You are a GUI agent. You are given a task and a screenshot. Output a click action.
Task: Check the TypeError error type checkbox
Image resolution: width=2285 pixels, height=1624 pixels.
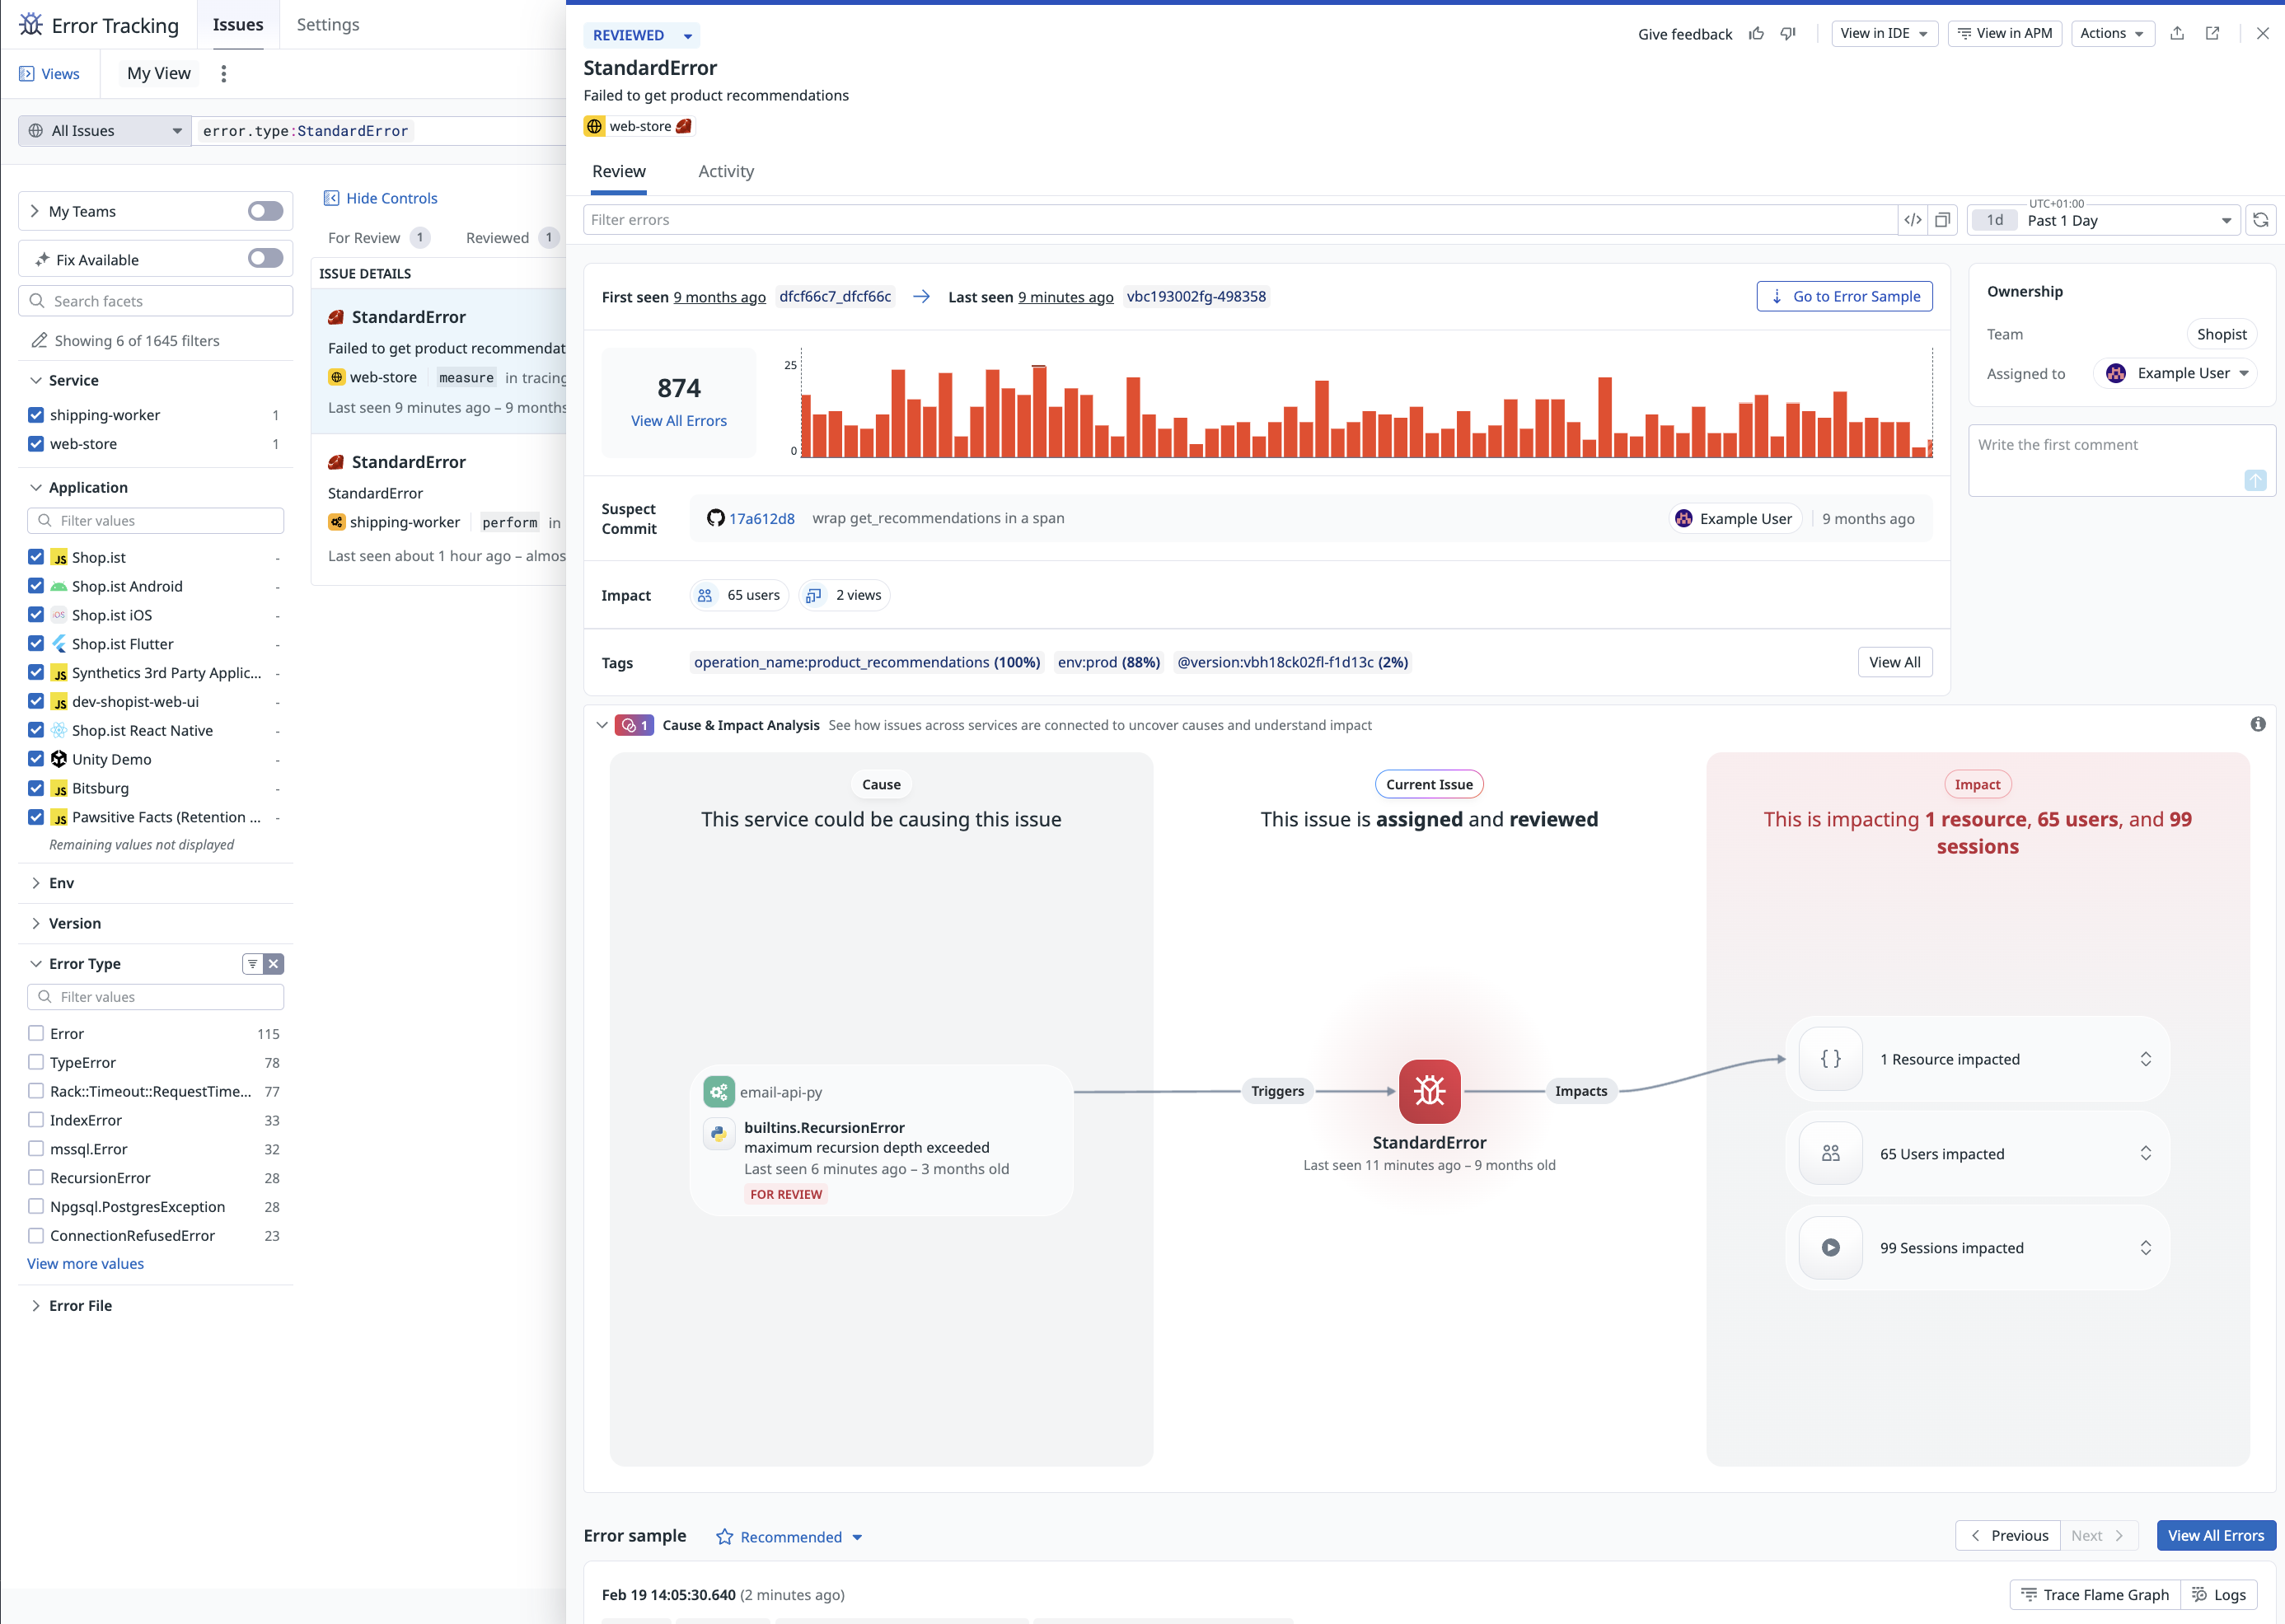[36, 1062]
